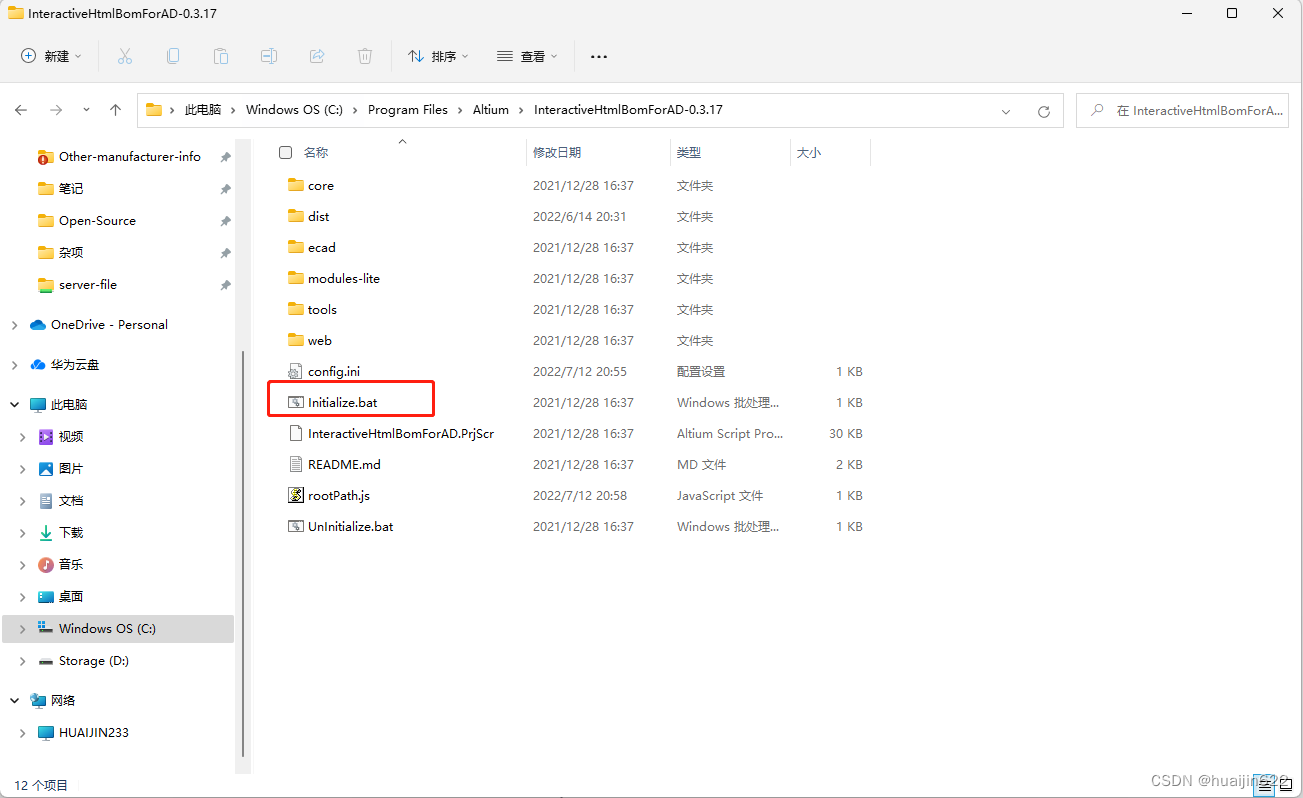Expand Storage (D:) tree node
This screenshot has width=1303, height=798.
pyautogui.click(x=23, y=661)
